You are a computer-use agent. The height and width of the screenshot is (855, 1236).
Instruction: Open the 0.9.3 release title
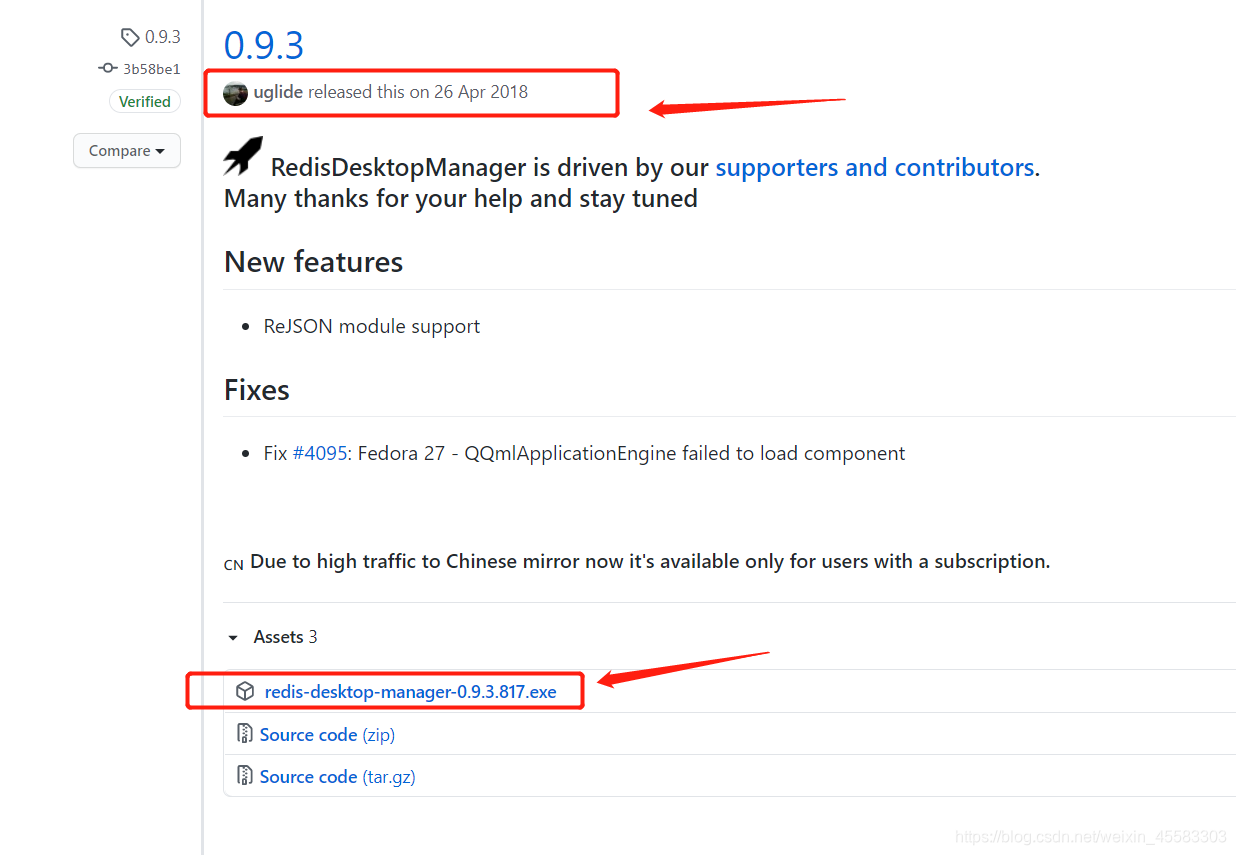[264, 45]
